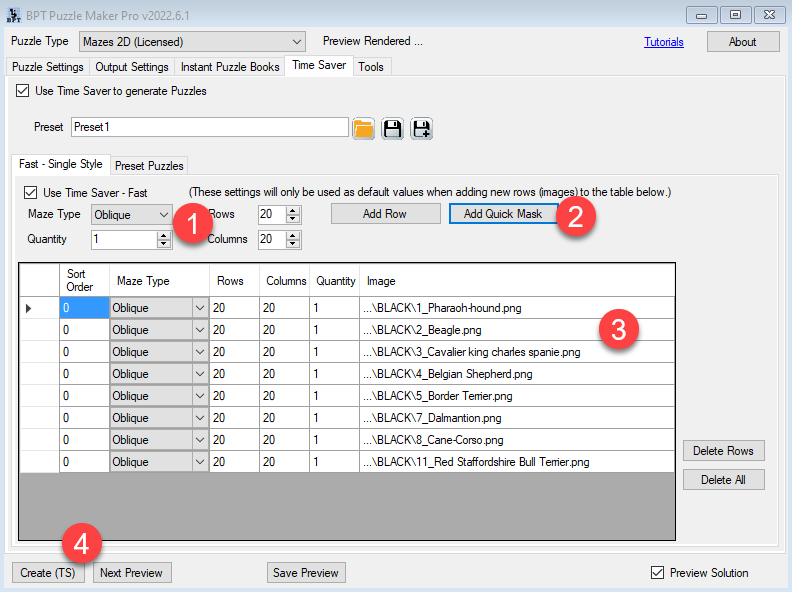Toggle Use Time Saver to generate Puzzles
Screen dimensions: 792x592
click(23, 91)
